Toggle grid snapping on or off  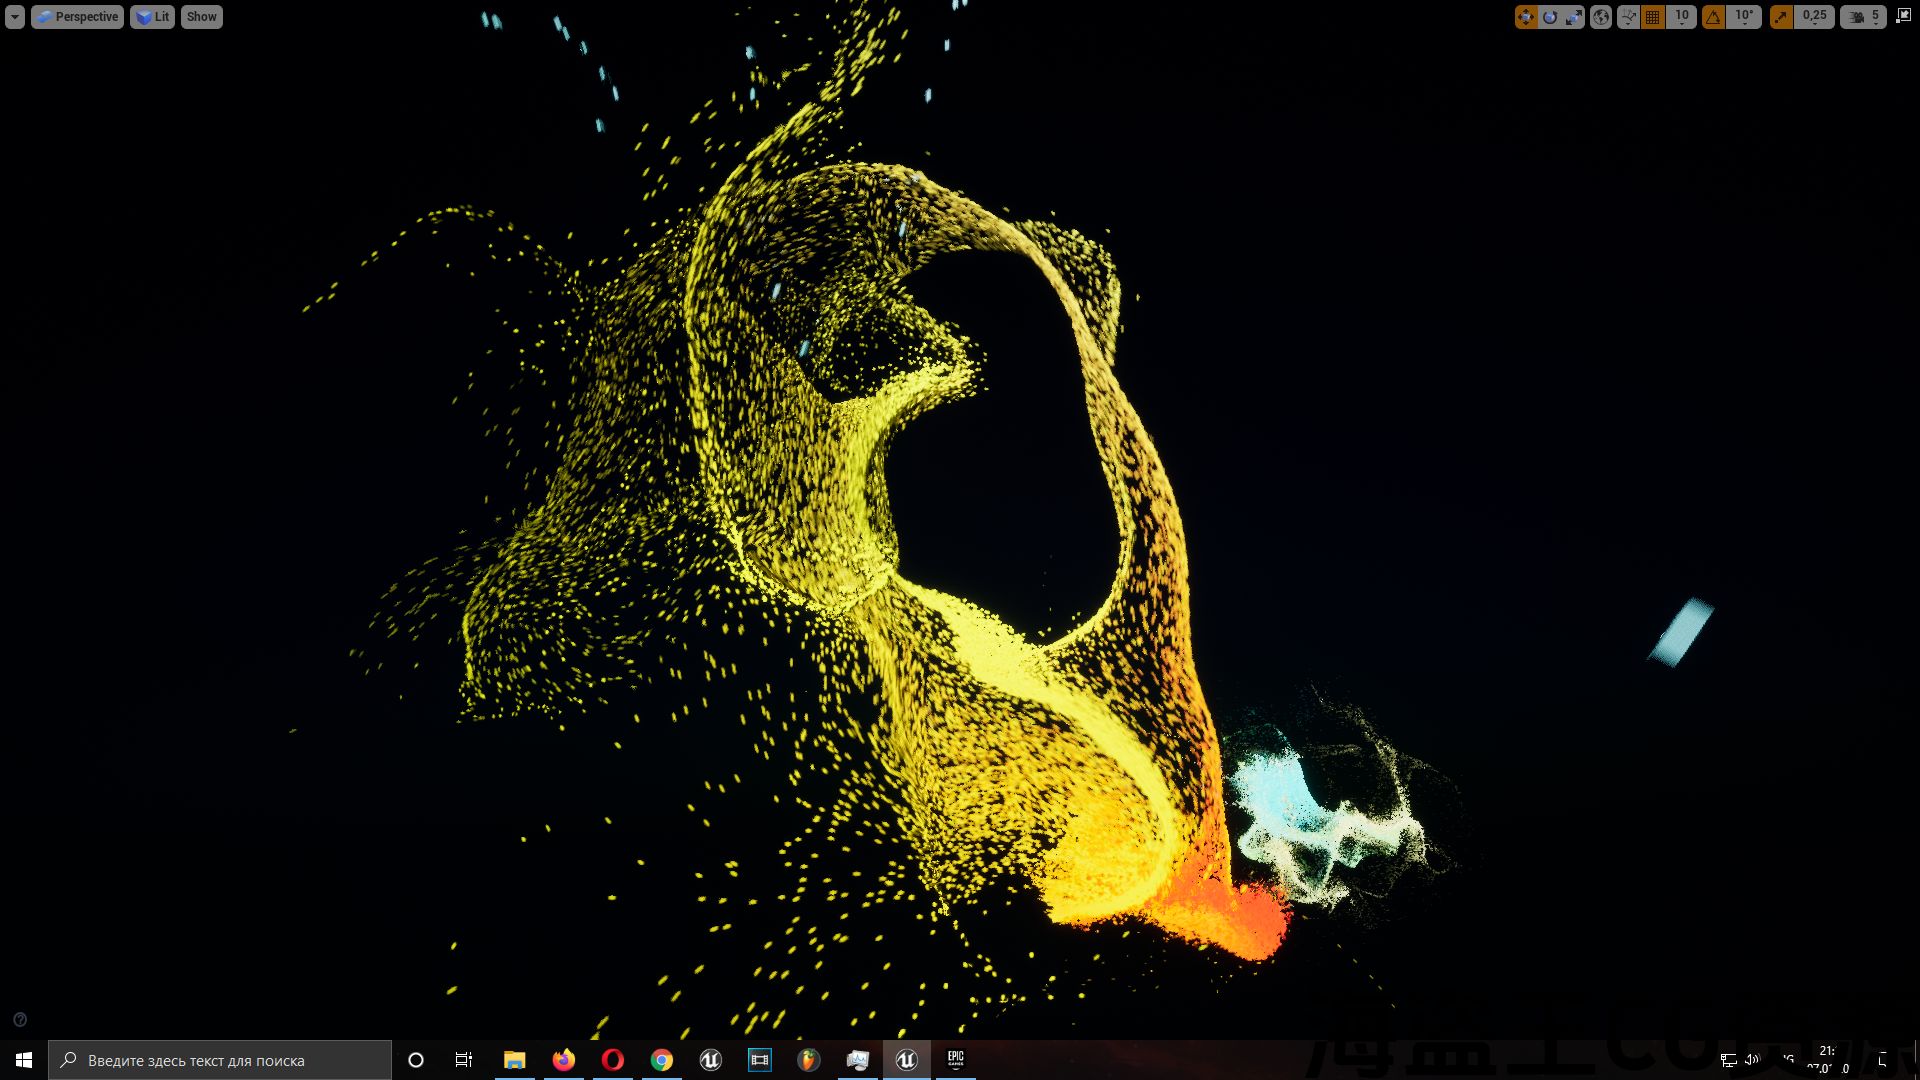pyautogui.click(x=1653, y=17)
